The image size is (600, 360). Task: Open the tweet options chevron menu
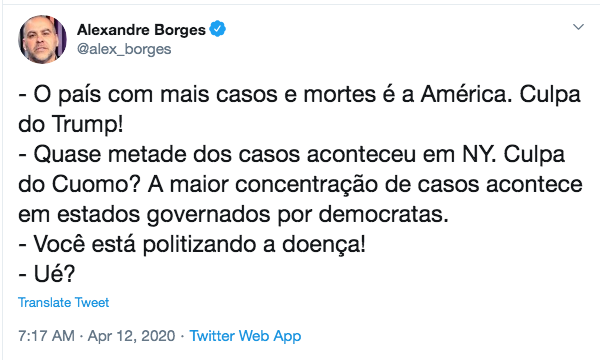point(578,27)
